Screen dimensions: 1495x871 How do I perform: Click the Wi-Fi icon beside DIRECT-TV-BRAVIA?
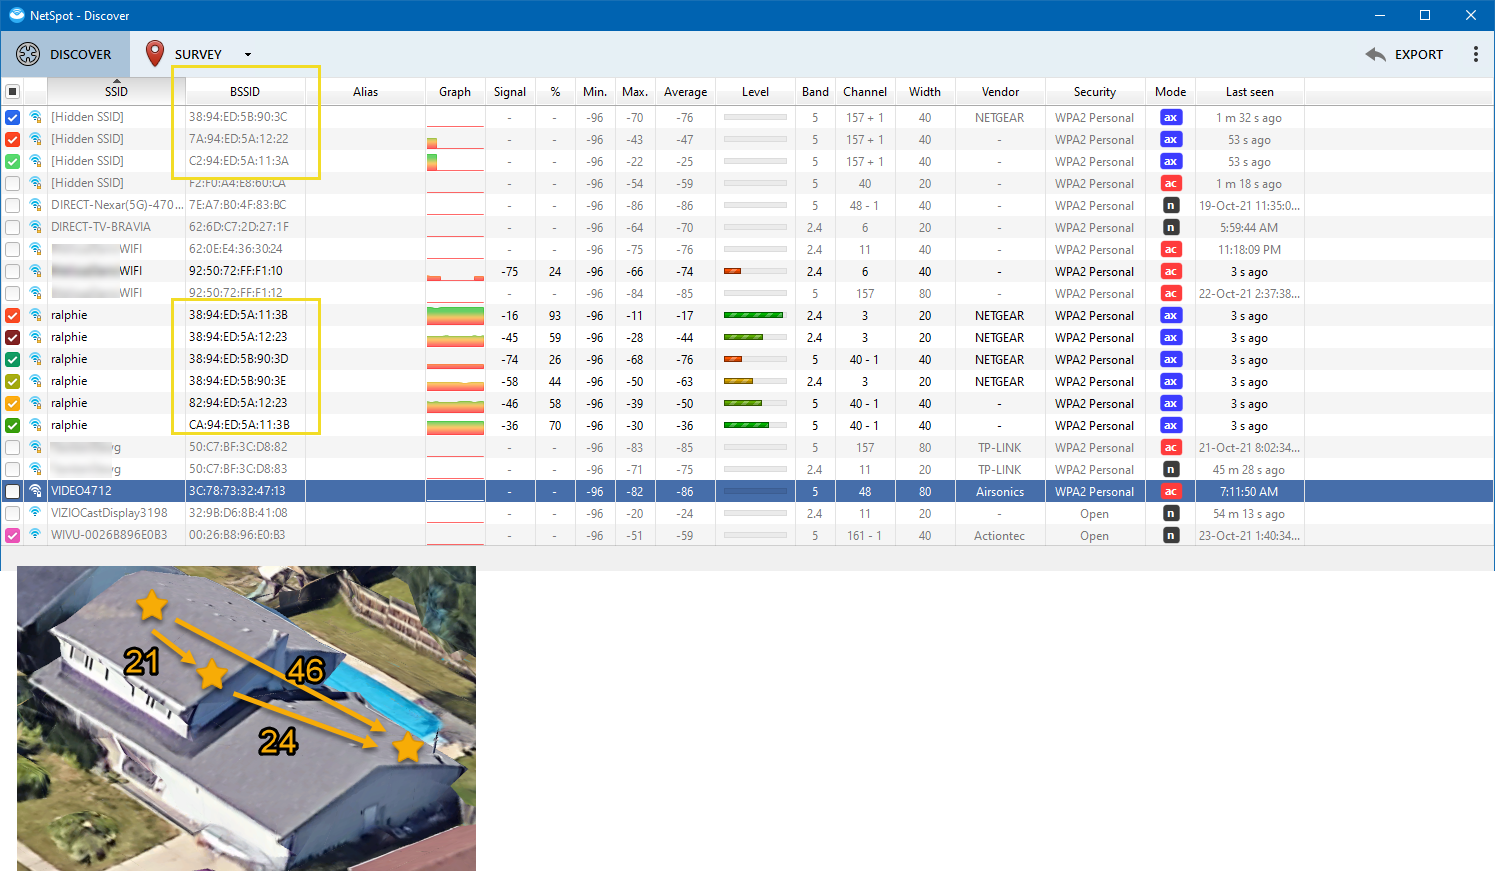pos(36,227)
